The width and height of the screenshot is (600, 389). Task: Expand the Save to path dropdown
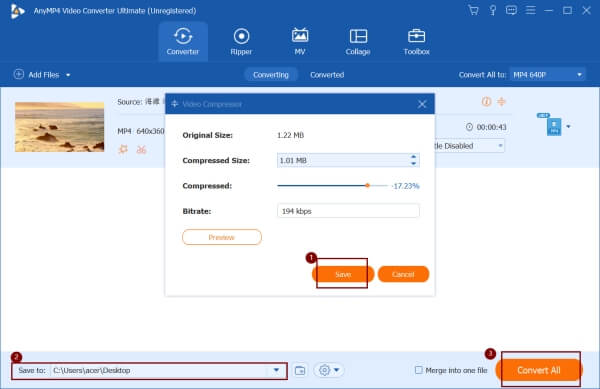276,370
